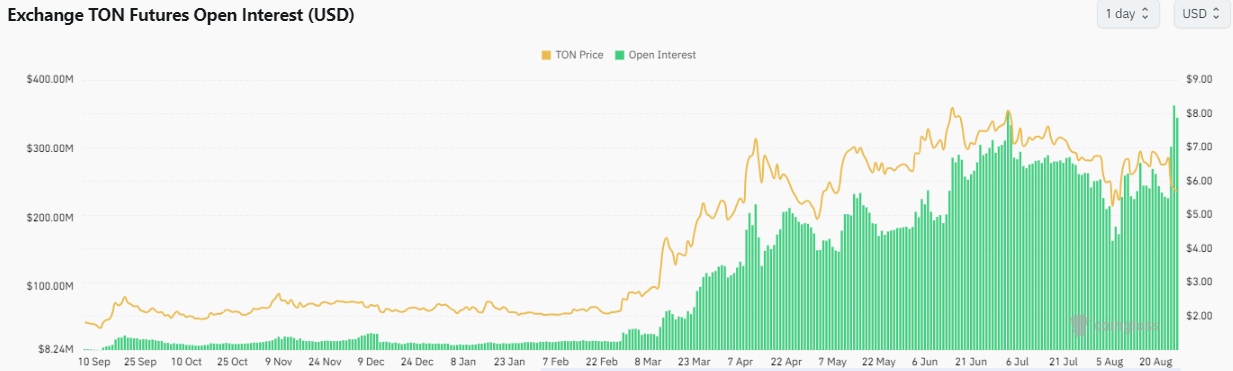Click the $6.00 right axis label
The width and height of the screenshot is (1233, 371).
pos(1198,181)
